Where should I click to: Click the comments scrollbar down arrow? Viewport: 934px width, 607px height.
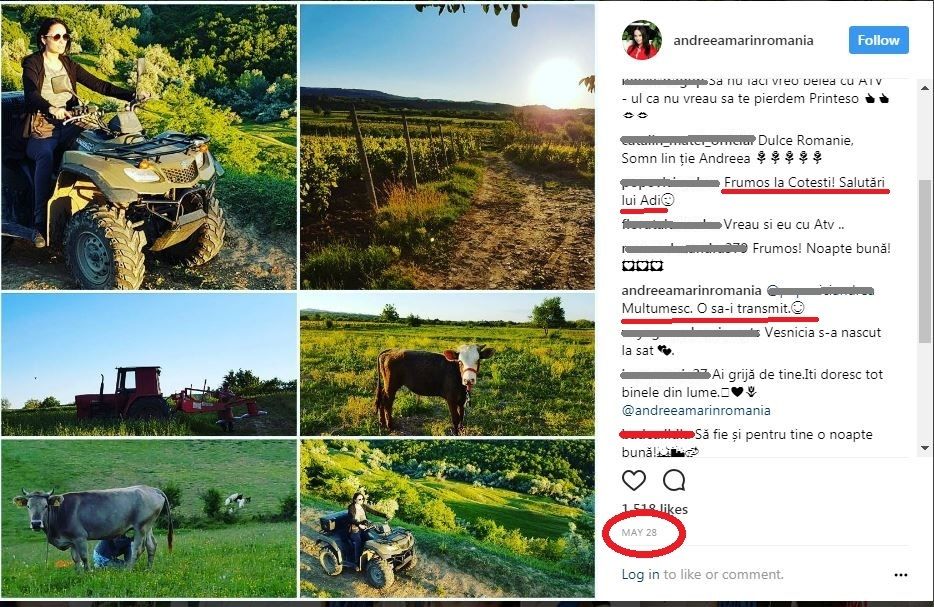point(925,448)
